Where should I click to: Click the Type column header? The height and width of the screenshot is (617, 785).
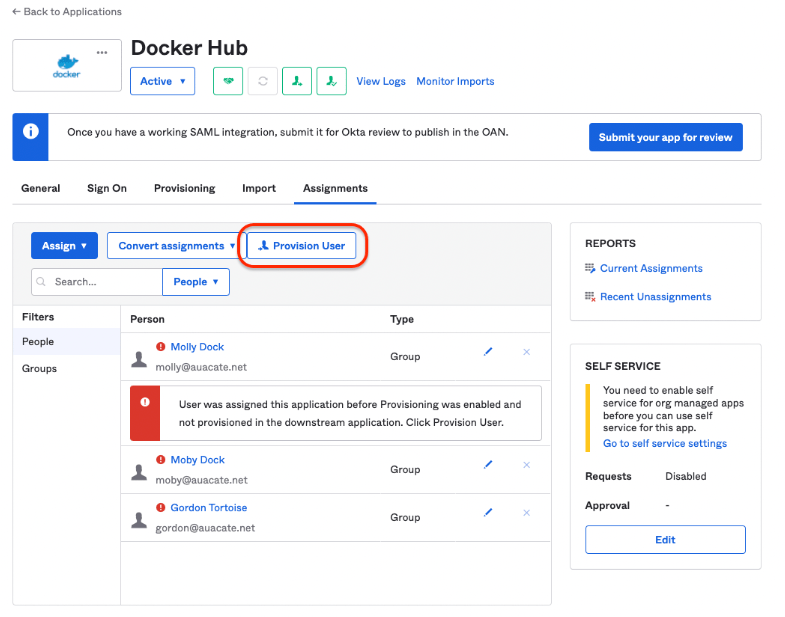pos(402,319)
